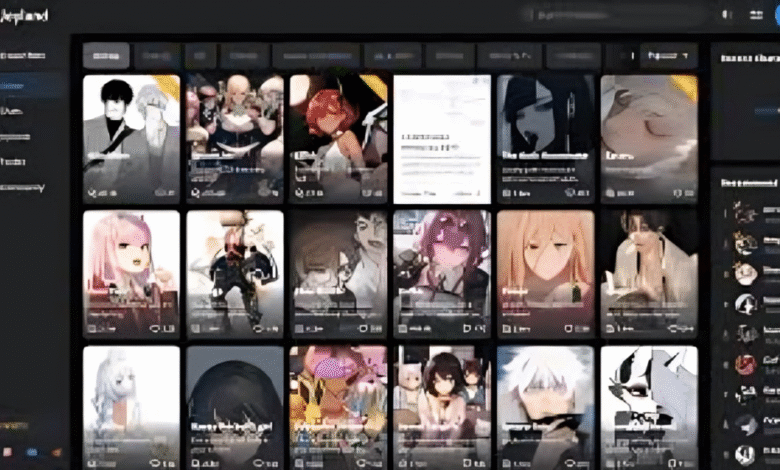
Task: Click the site logo in the top-left corner
Action: (x=24, y=16)
